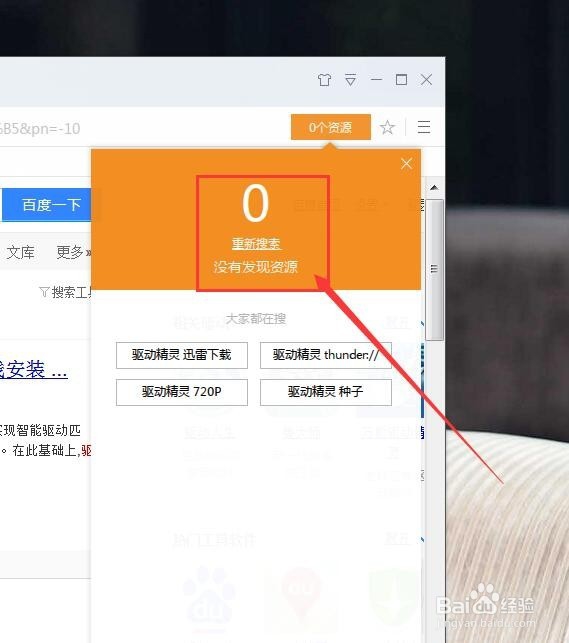
Task: Click the 重新搜索 link
Action: coord(256,244)
